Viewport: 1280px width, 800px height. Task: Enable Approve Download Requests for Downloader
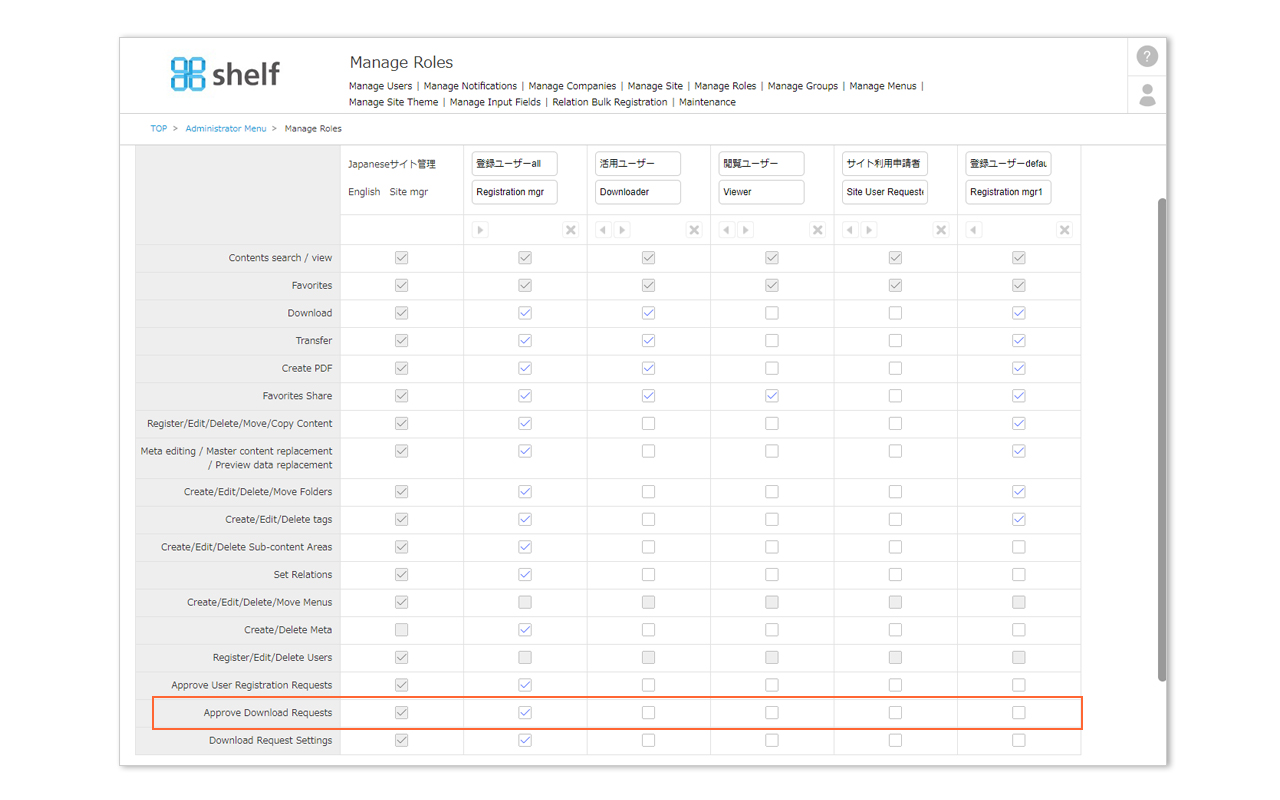pos(648,713)
